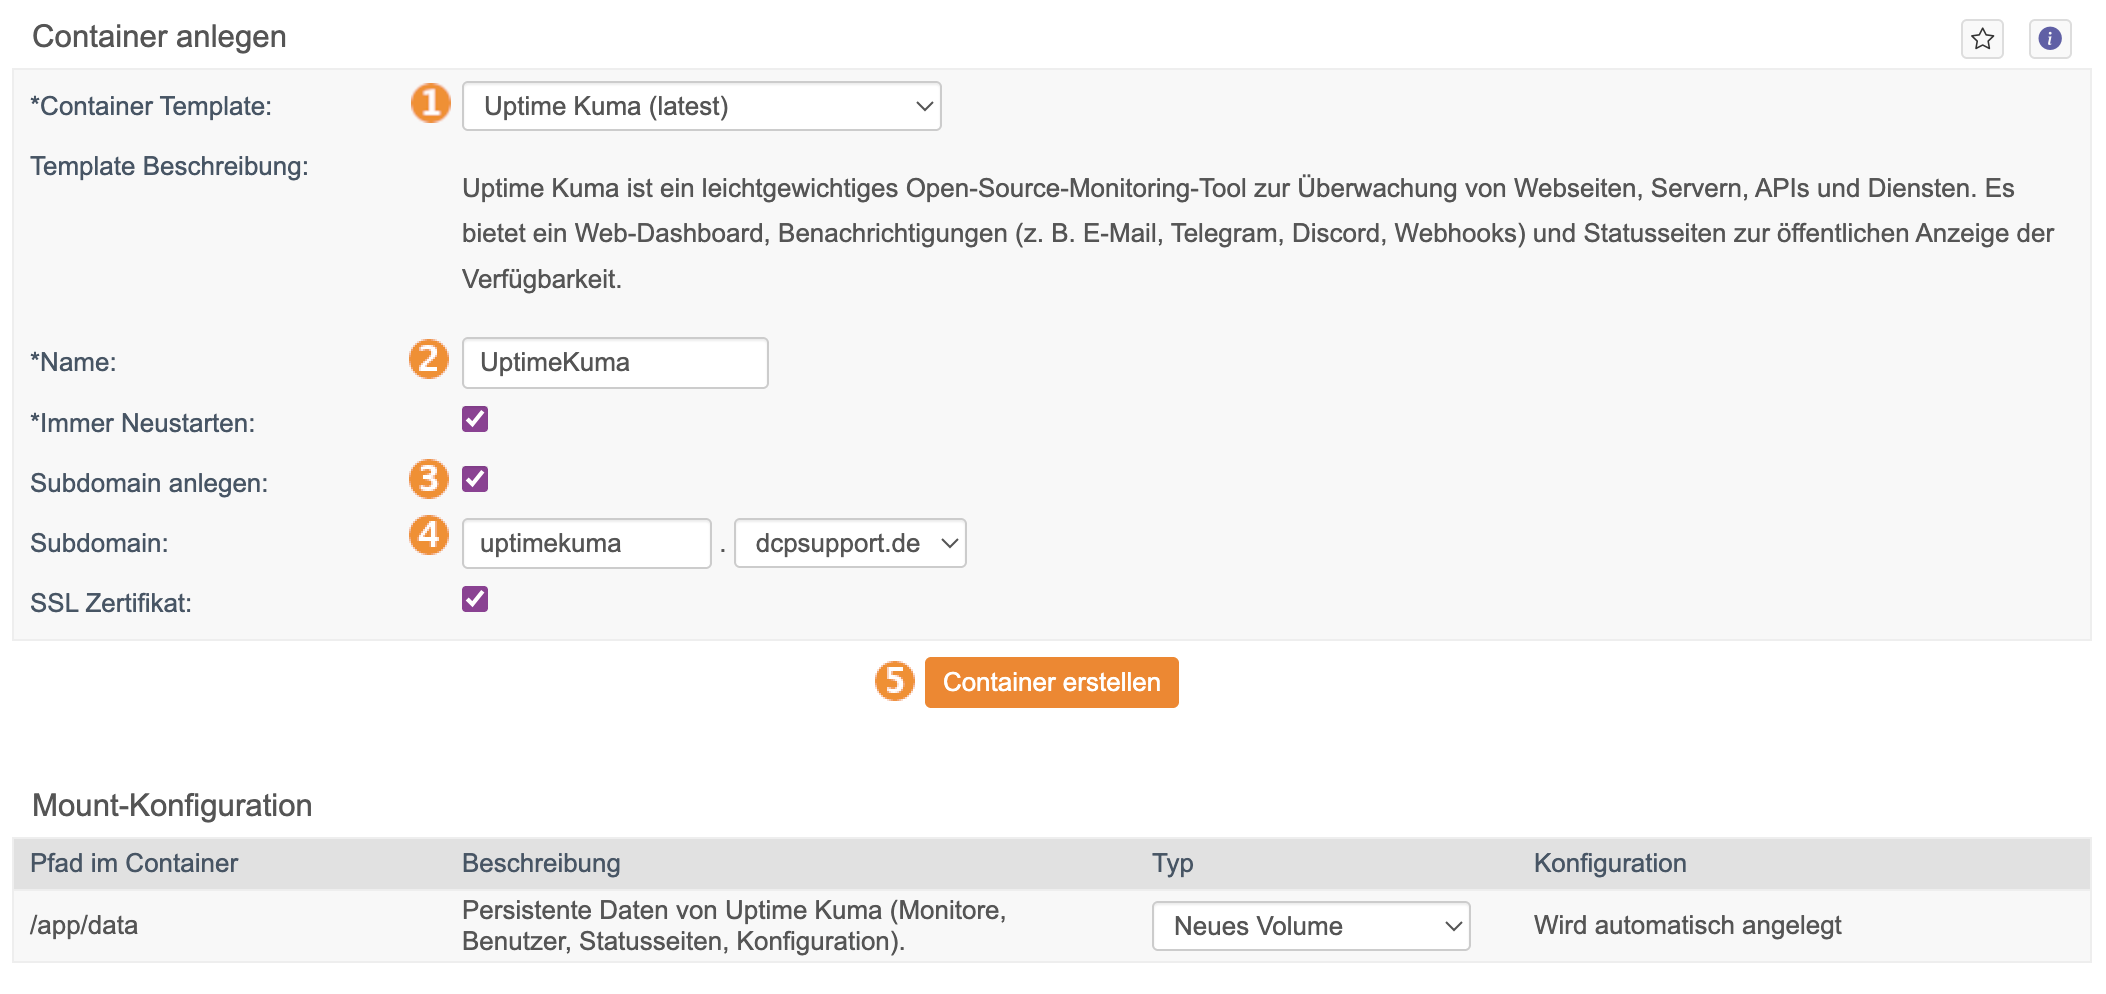Click the orange step 5 badge
The height and width of the screenshot is (994, 2106).
(894, 681)
